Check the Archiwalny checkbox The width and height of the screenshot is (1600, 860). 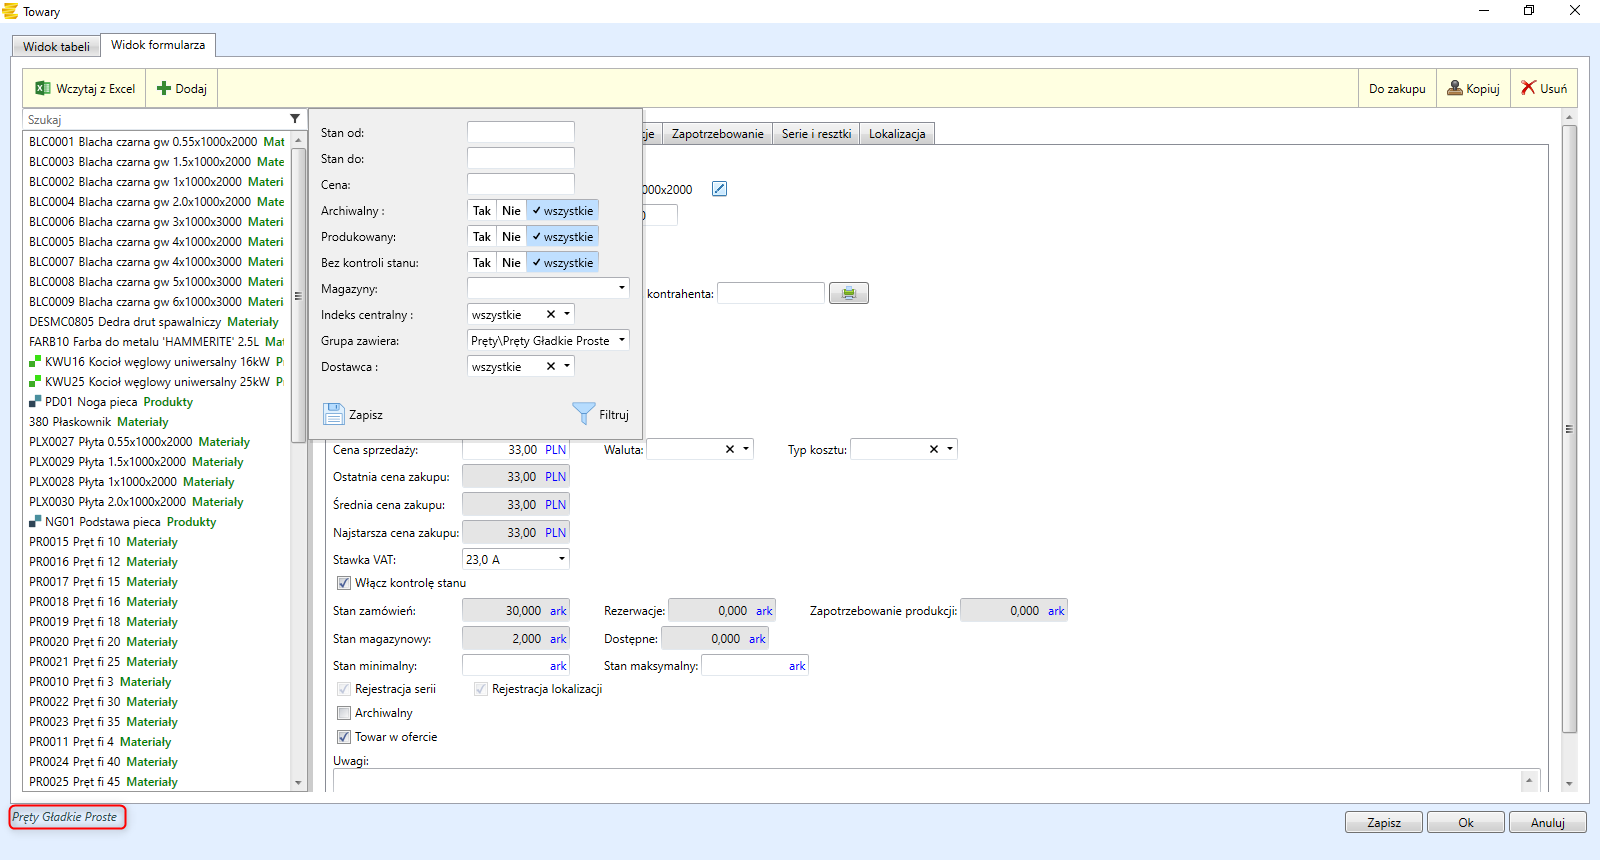click(x=344, y=713)
